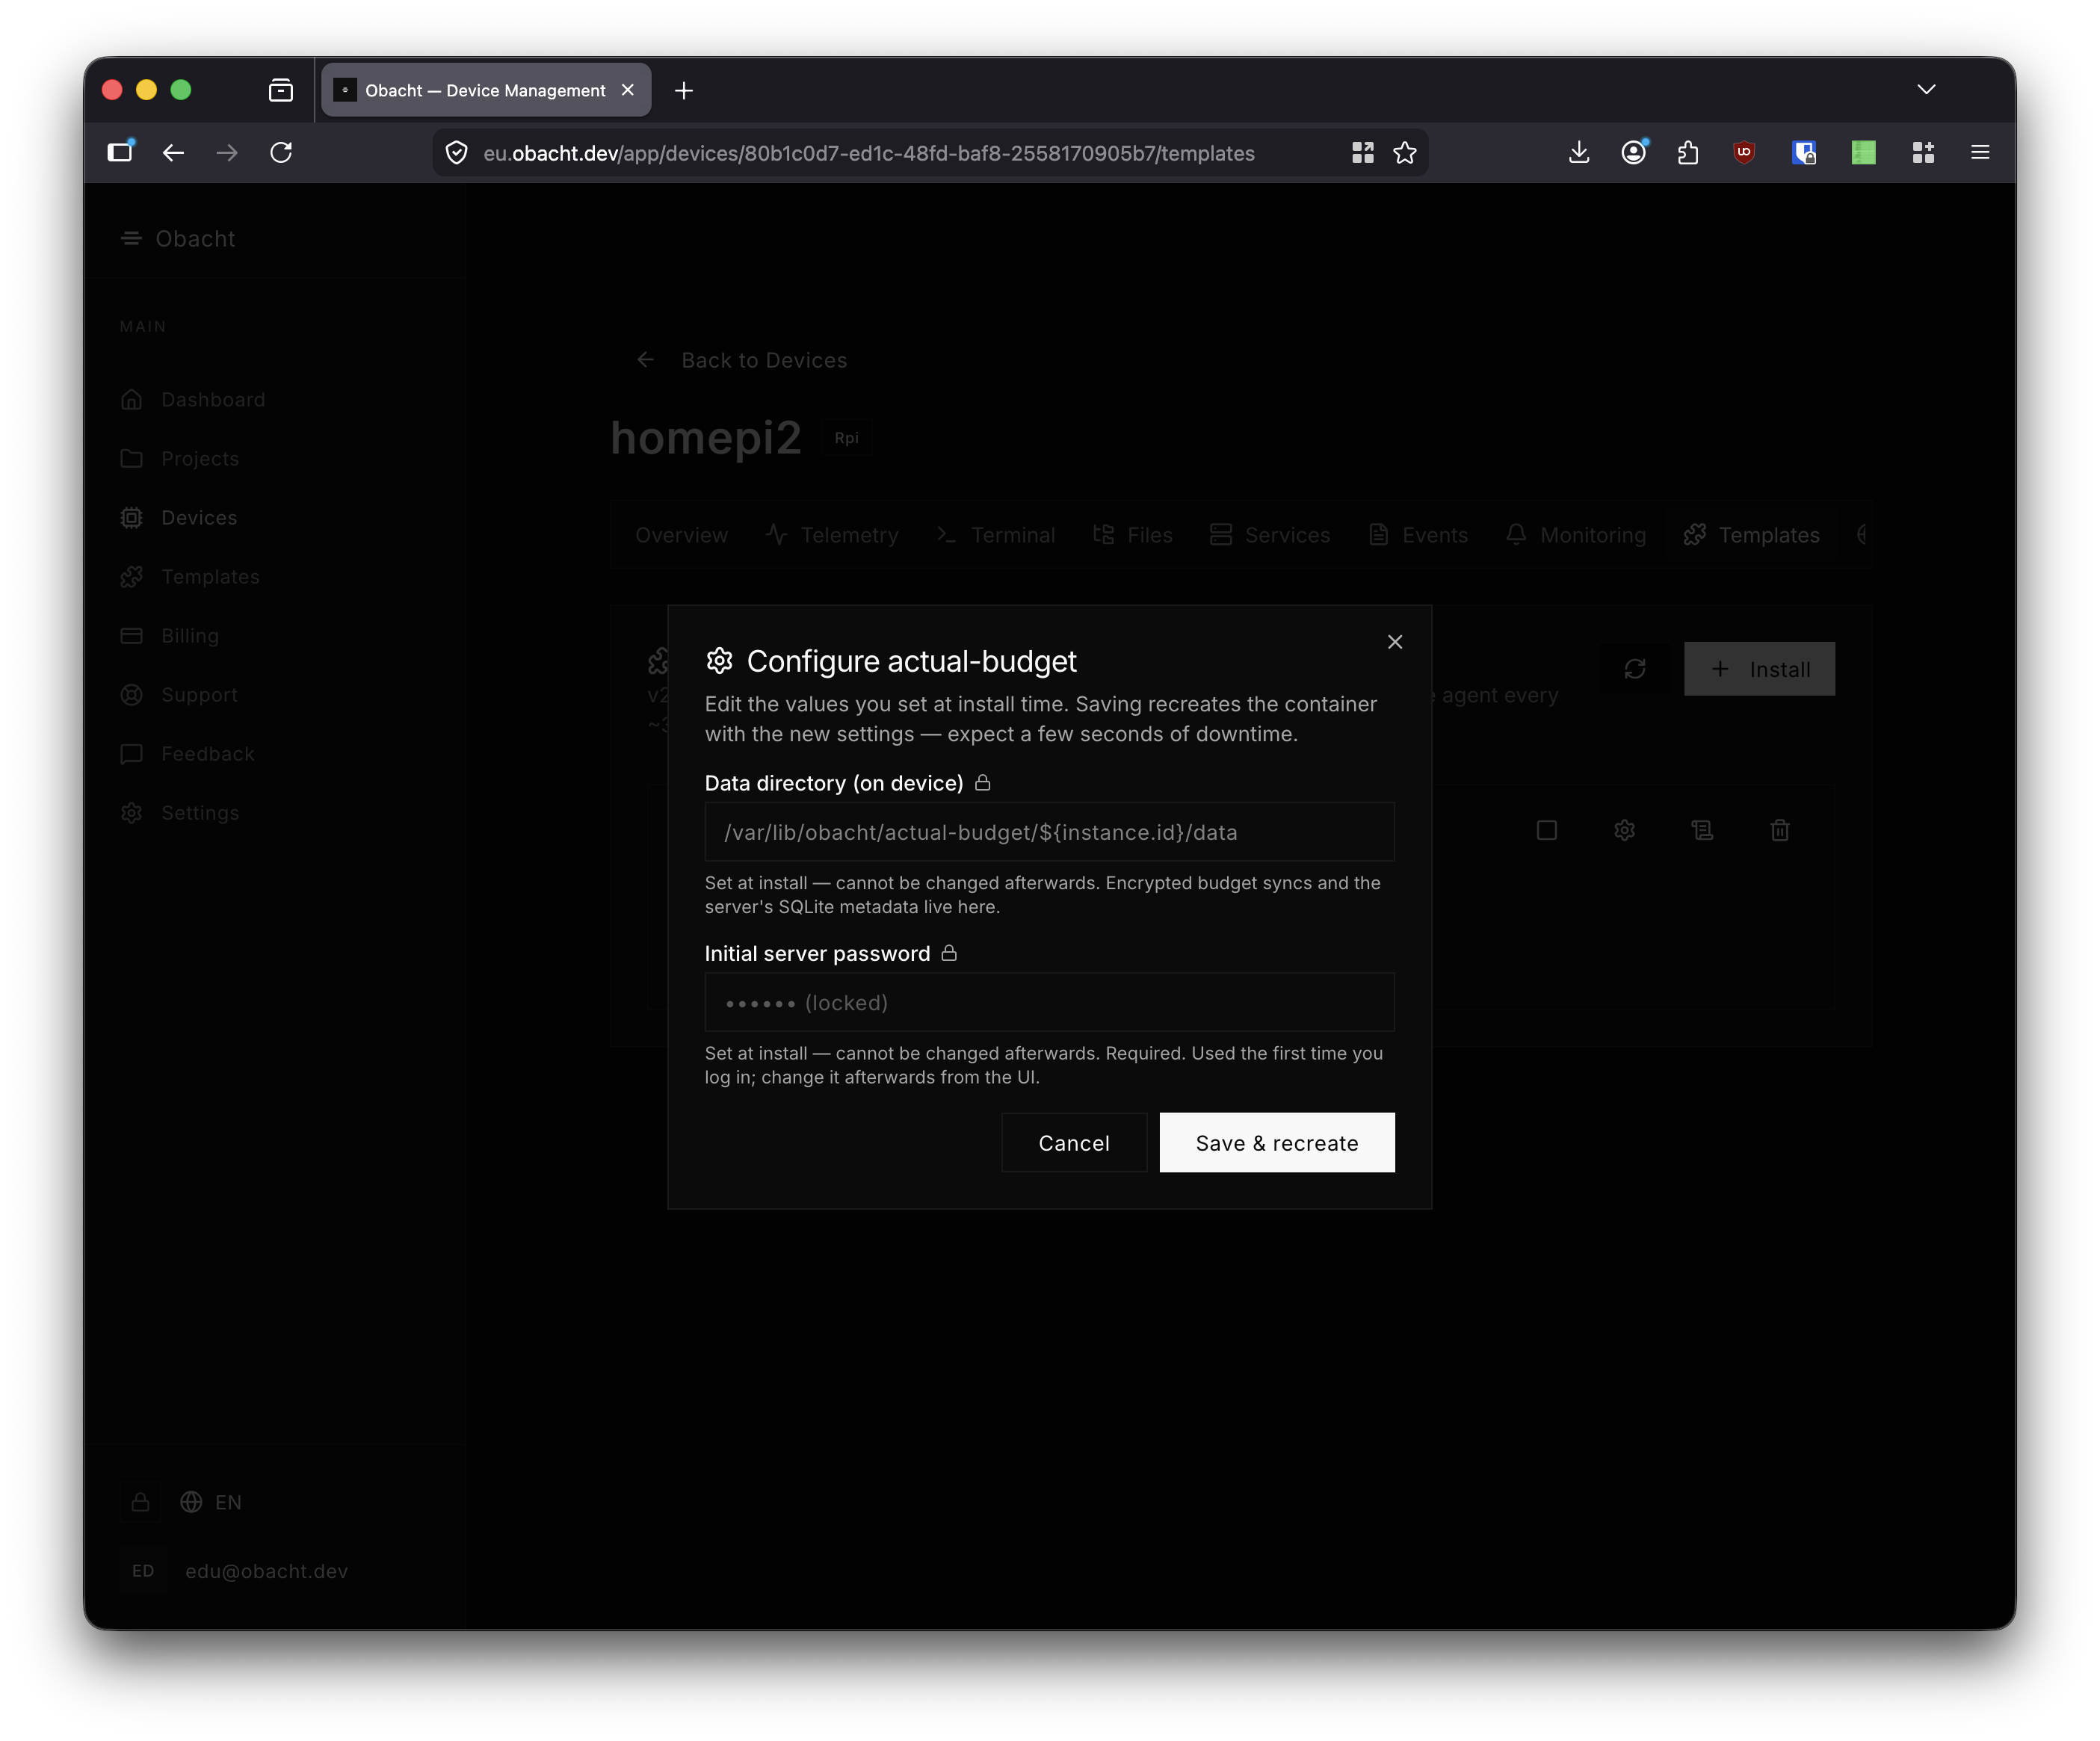Viewport: 2100px width, 1741px height.
Task: Open Projects in sidebar
Action: tap(180, 458)
